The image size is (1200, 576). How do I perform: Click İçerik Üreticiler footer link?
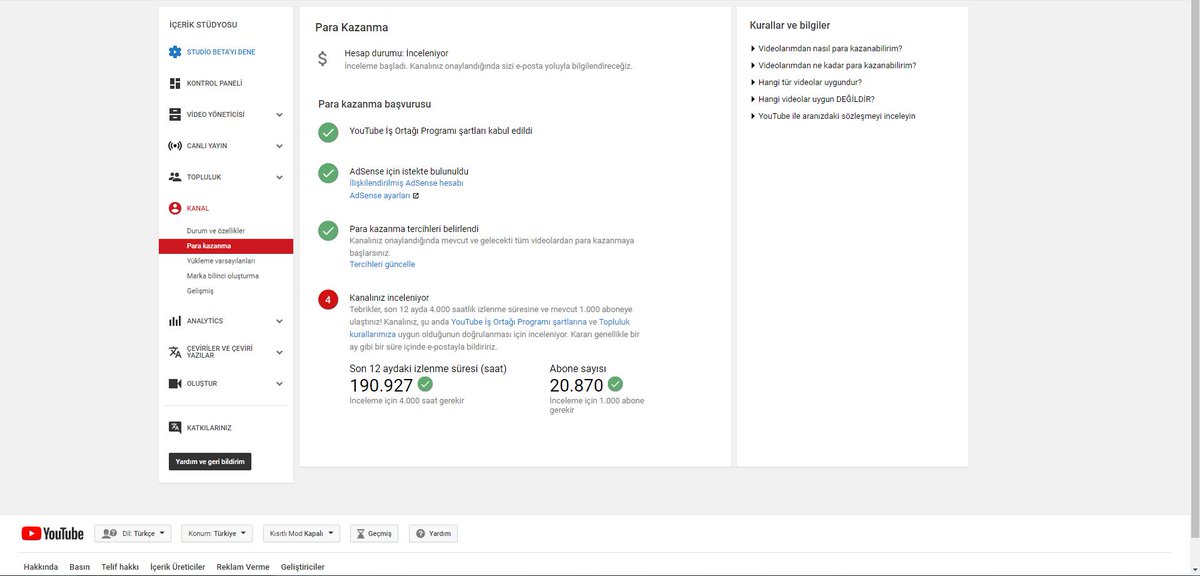pos(177,567)
